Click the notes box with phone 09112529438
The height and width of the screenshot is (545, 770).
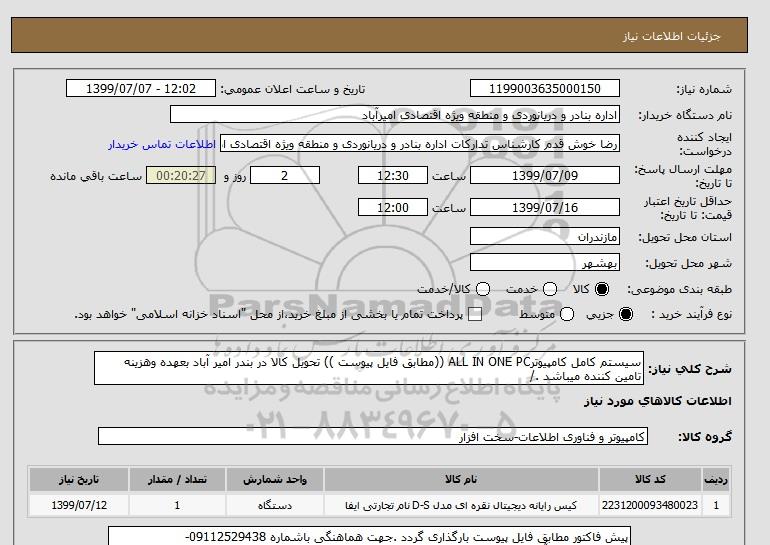(x=369, y=536)
